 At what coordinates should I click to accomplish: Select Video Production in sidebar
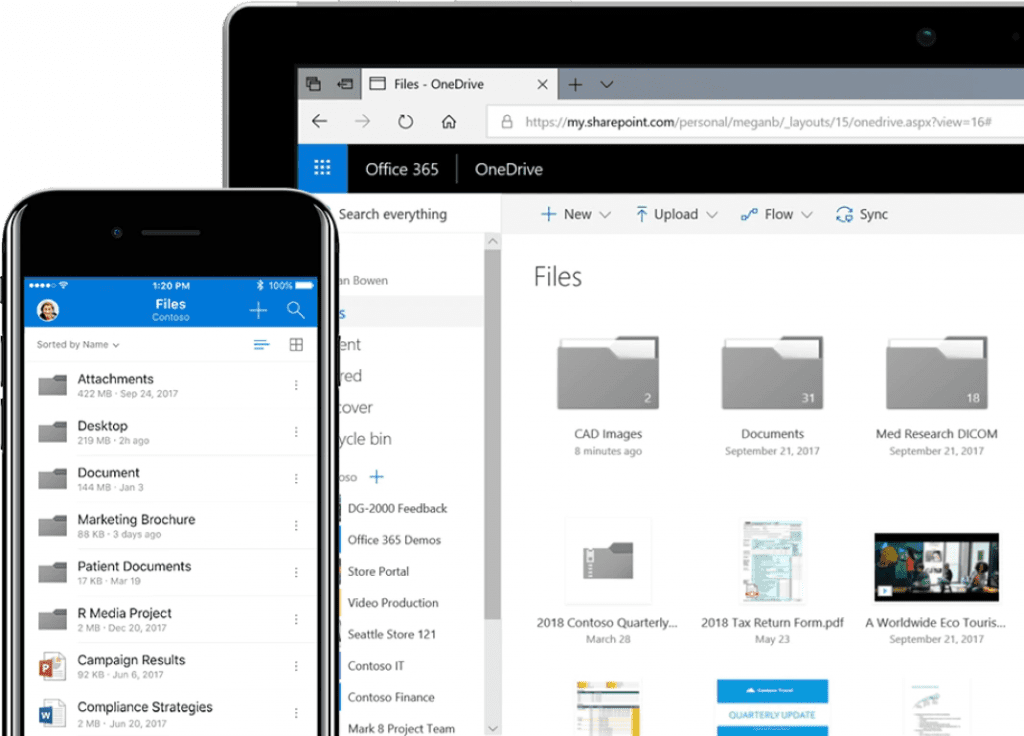(x=392, y=602)
